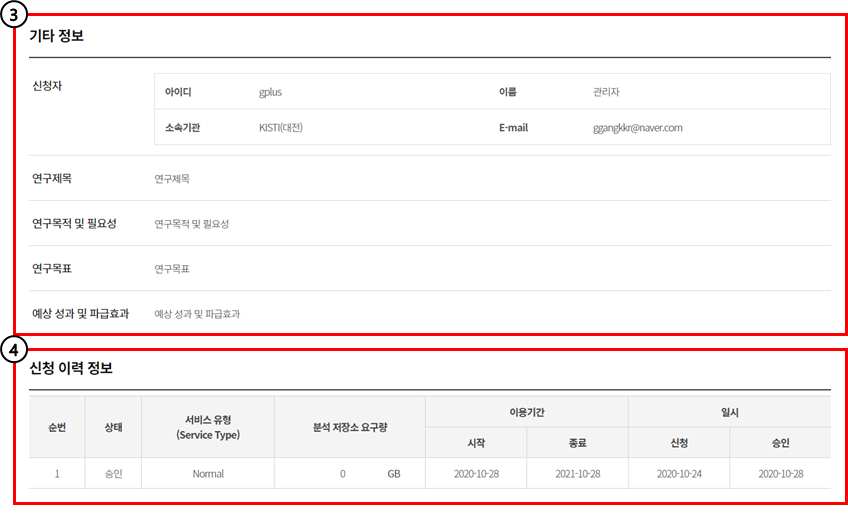Click the 종료 column header
The width and height of the screenshot is (848, 525).
[577, 443]
